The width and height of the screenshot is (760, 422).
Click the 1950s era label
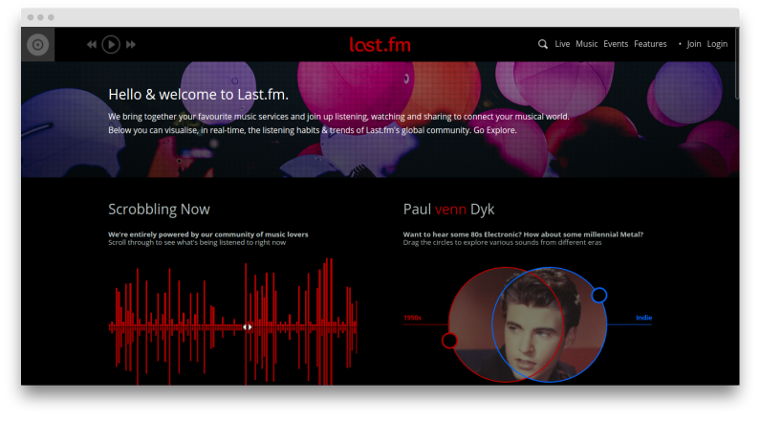tap(412, 318)
